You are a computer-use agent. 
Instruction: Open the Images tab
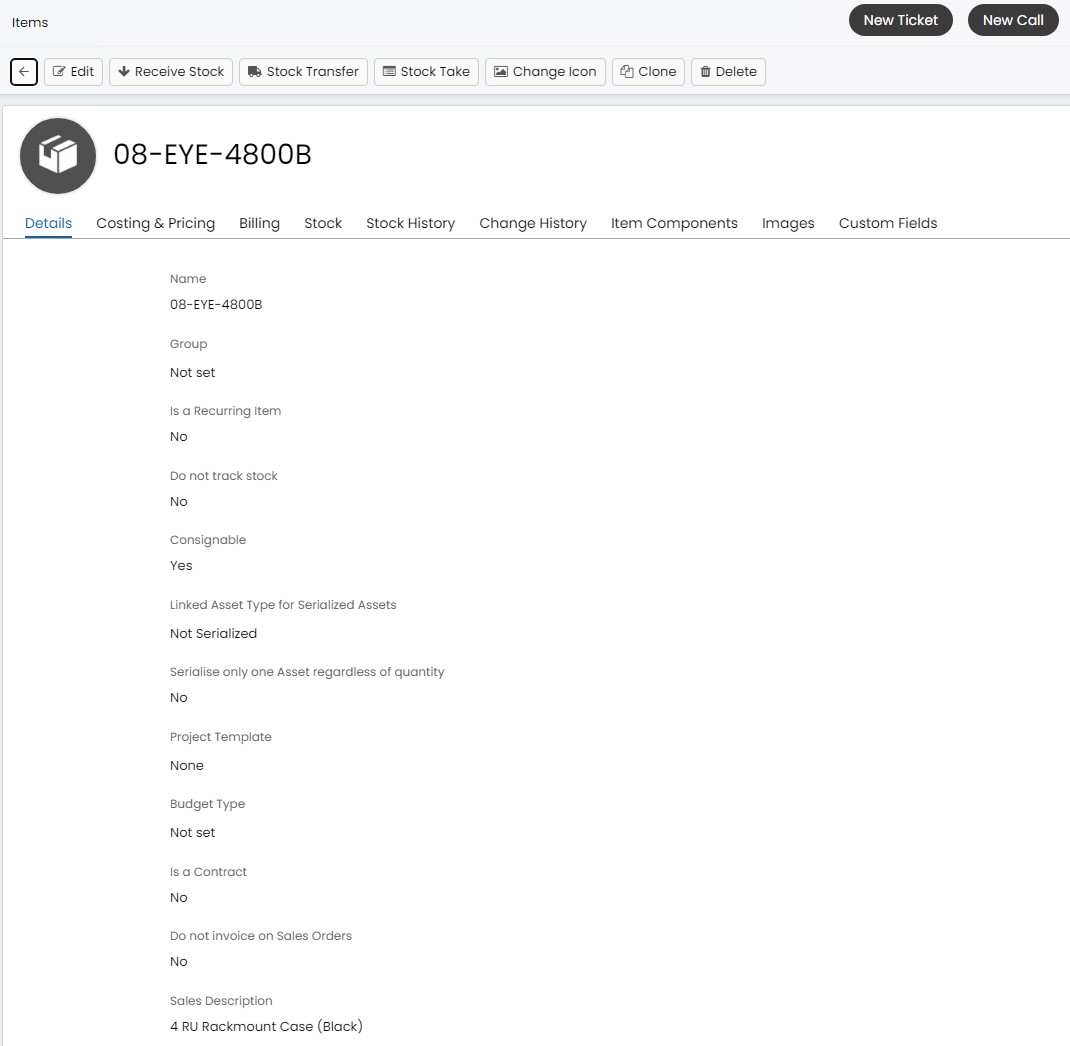(x=788, y=223)
